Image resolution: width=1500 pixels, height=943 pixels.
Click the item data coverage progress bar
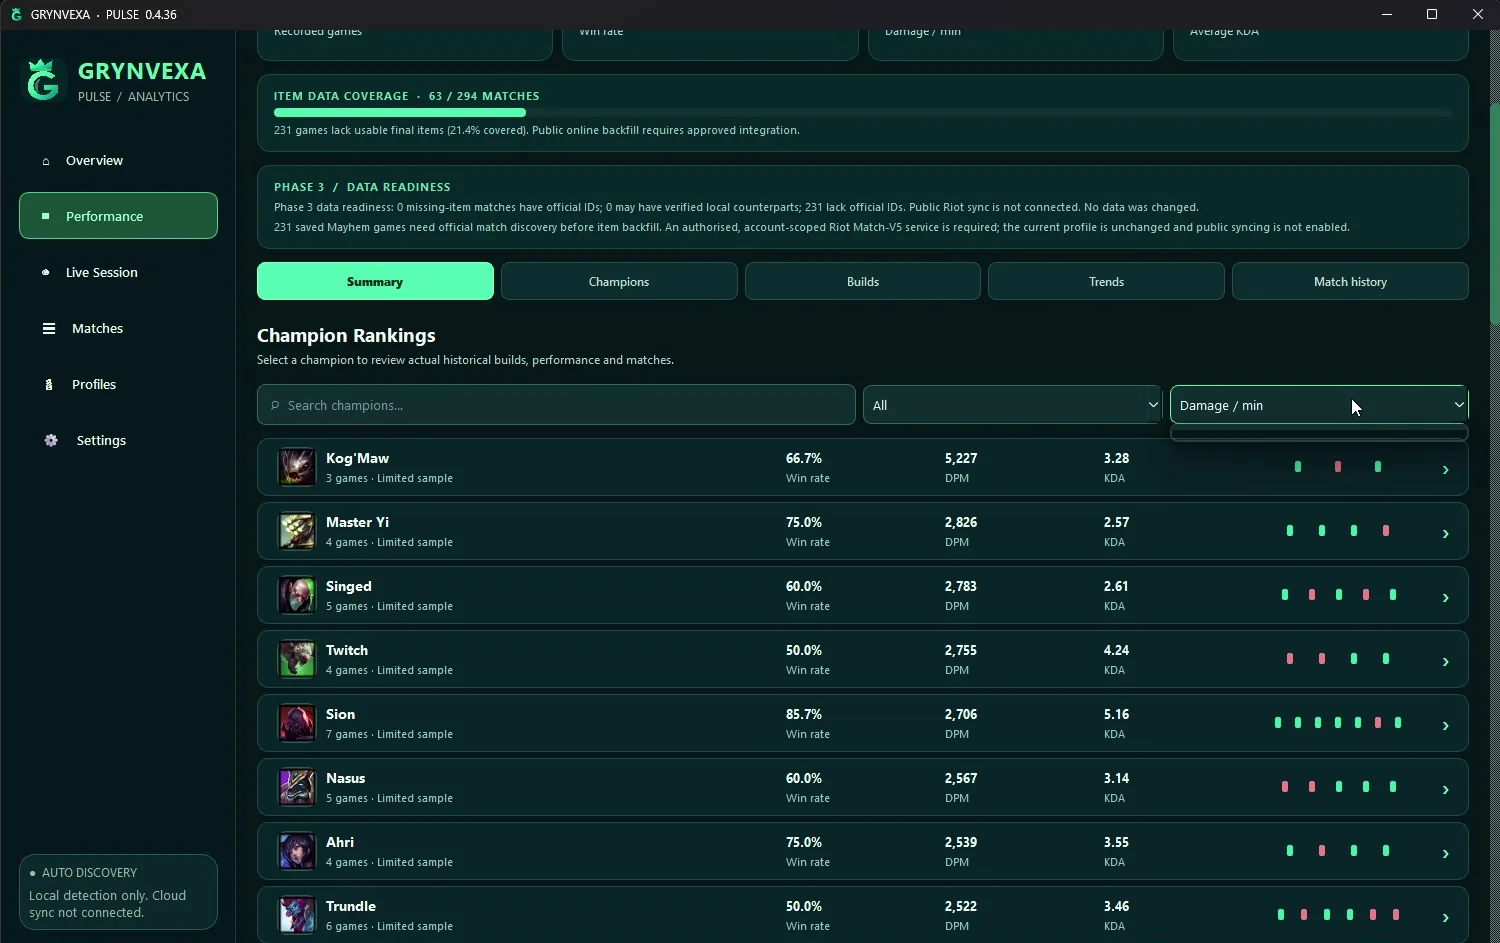pyautogui.click(x=862, y=113)
